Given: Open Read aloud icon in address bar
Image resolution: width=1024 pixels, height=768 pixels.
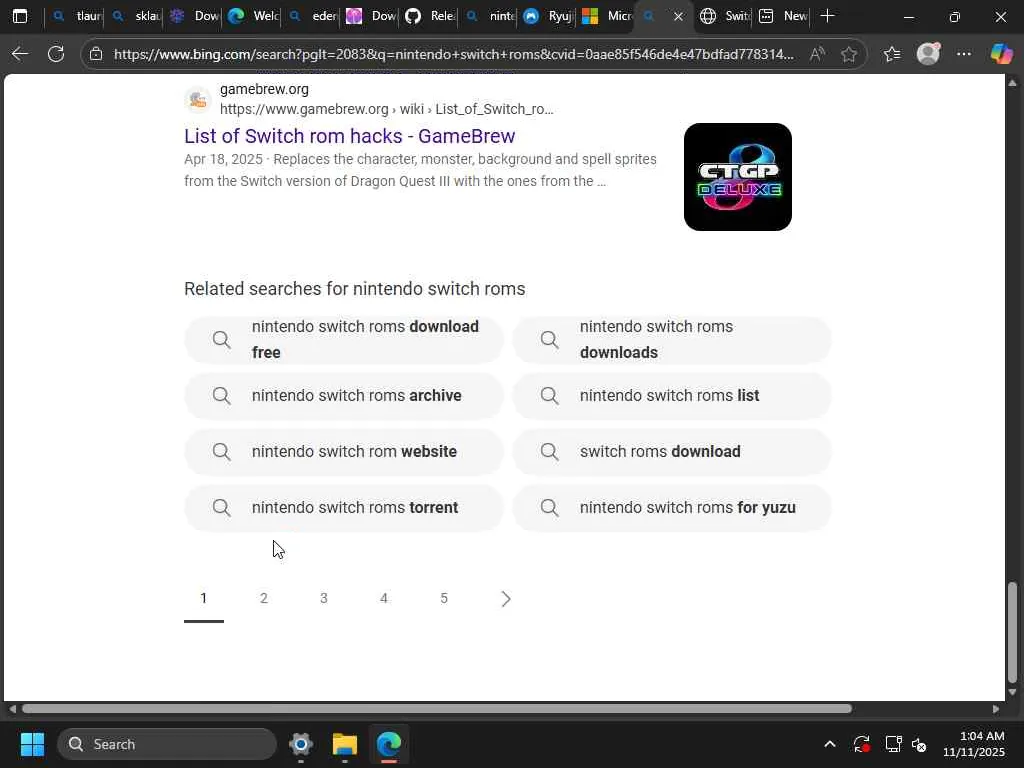Looking at the screenshot, I should click(x=816, y=54).
